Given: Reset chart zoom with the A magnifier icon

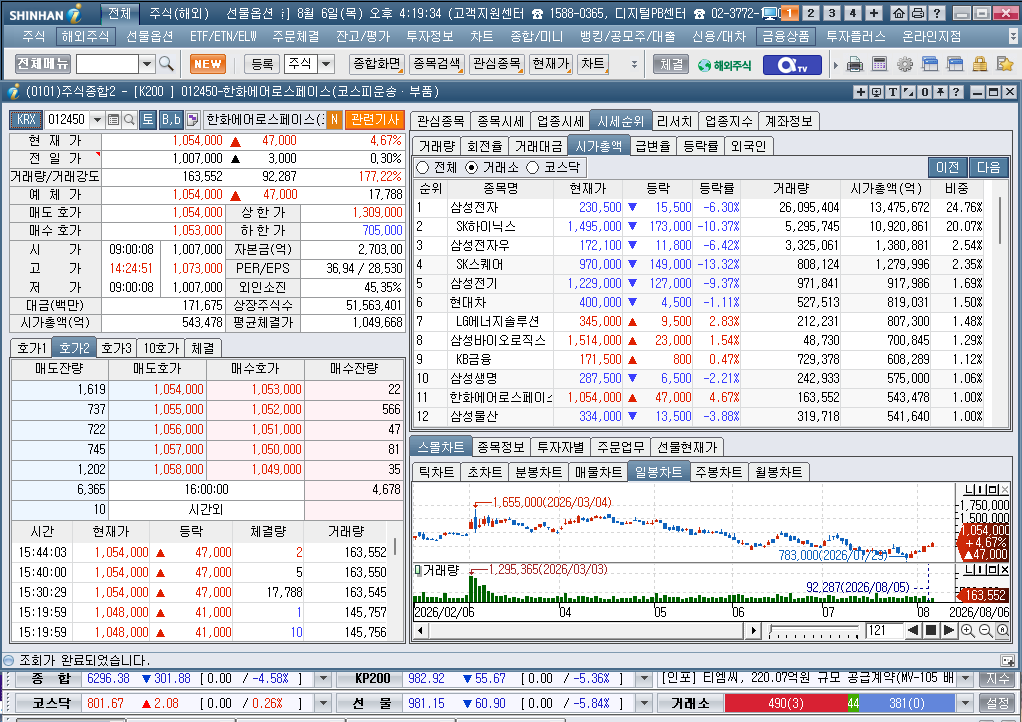Looking at the screenshot, I should pos(1002,630).
